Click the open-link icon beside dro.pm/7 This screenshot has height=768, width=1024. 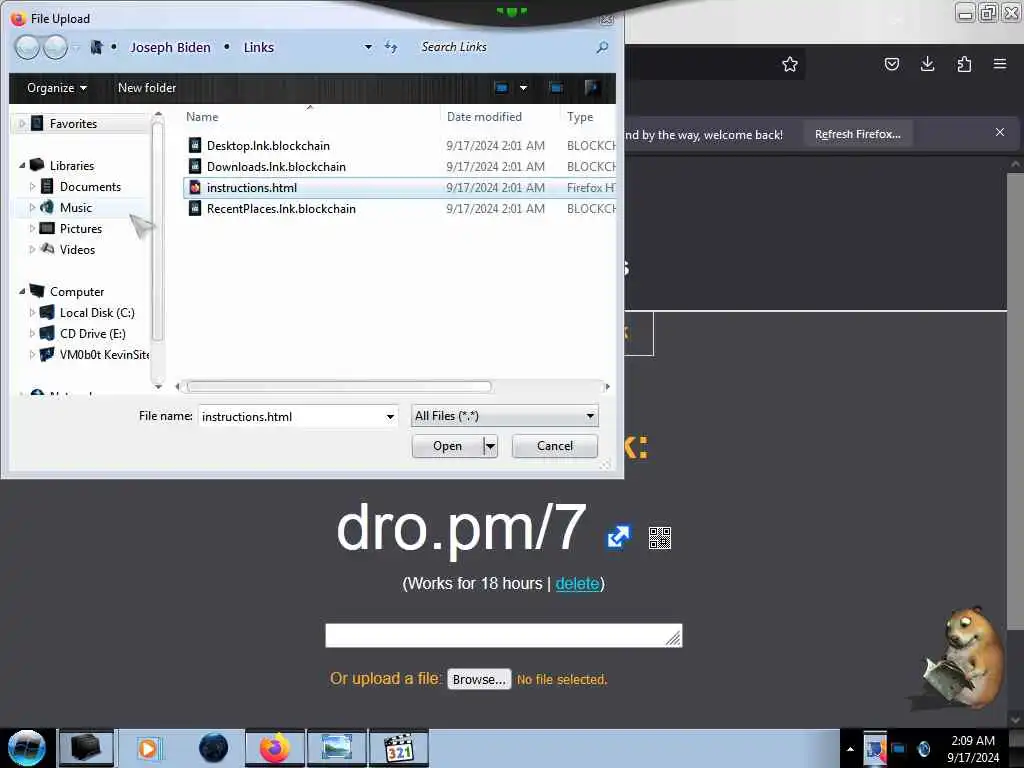618,537
